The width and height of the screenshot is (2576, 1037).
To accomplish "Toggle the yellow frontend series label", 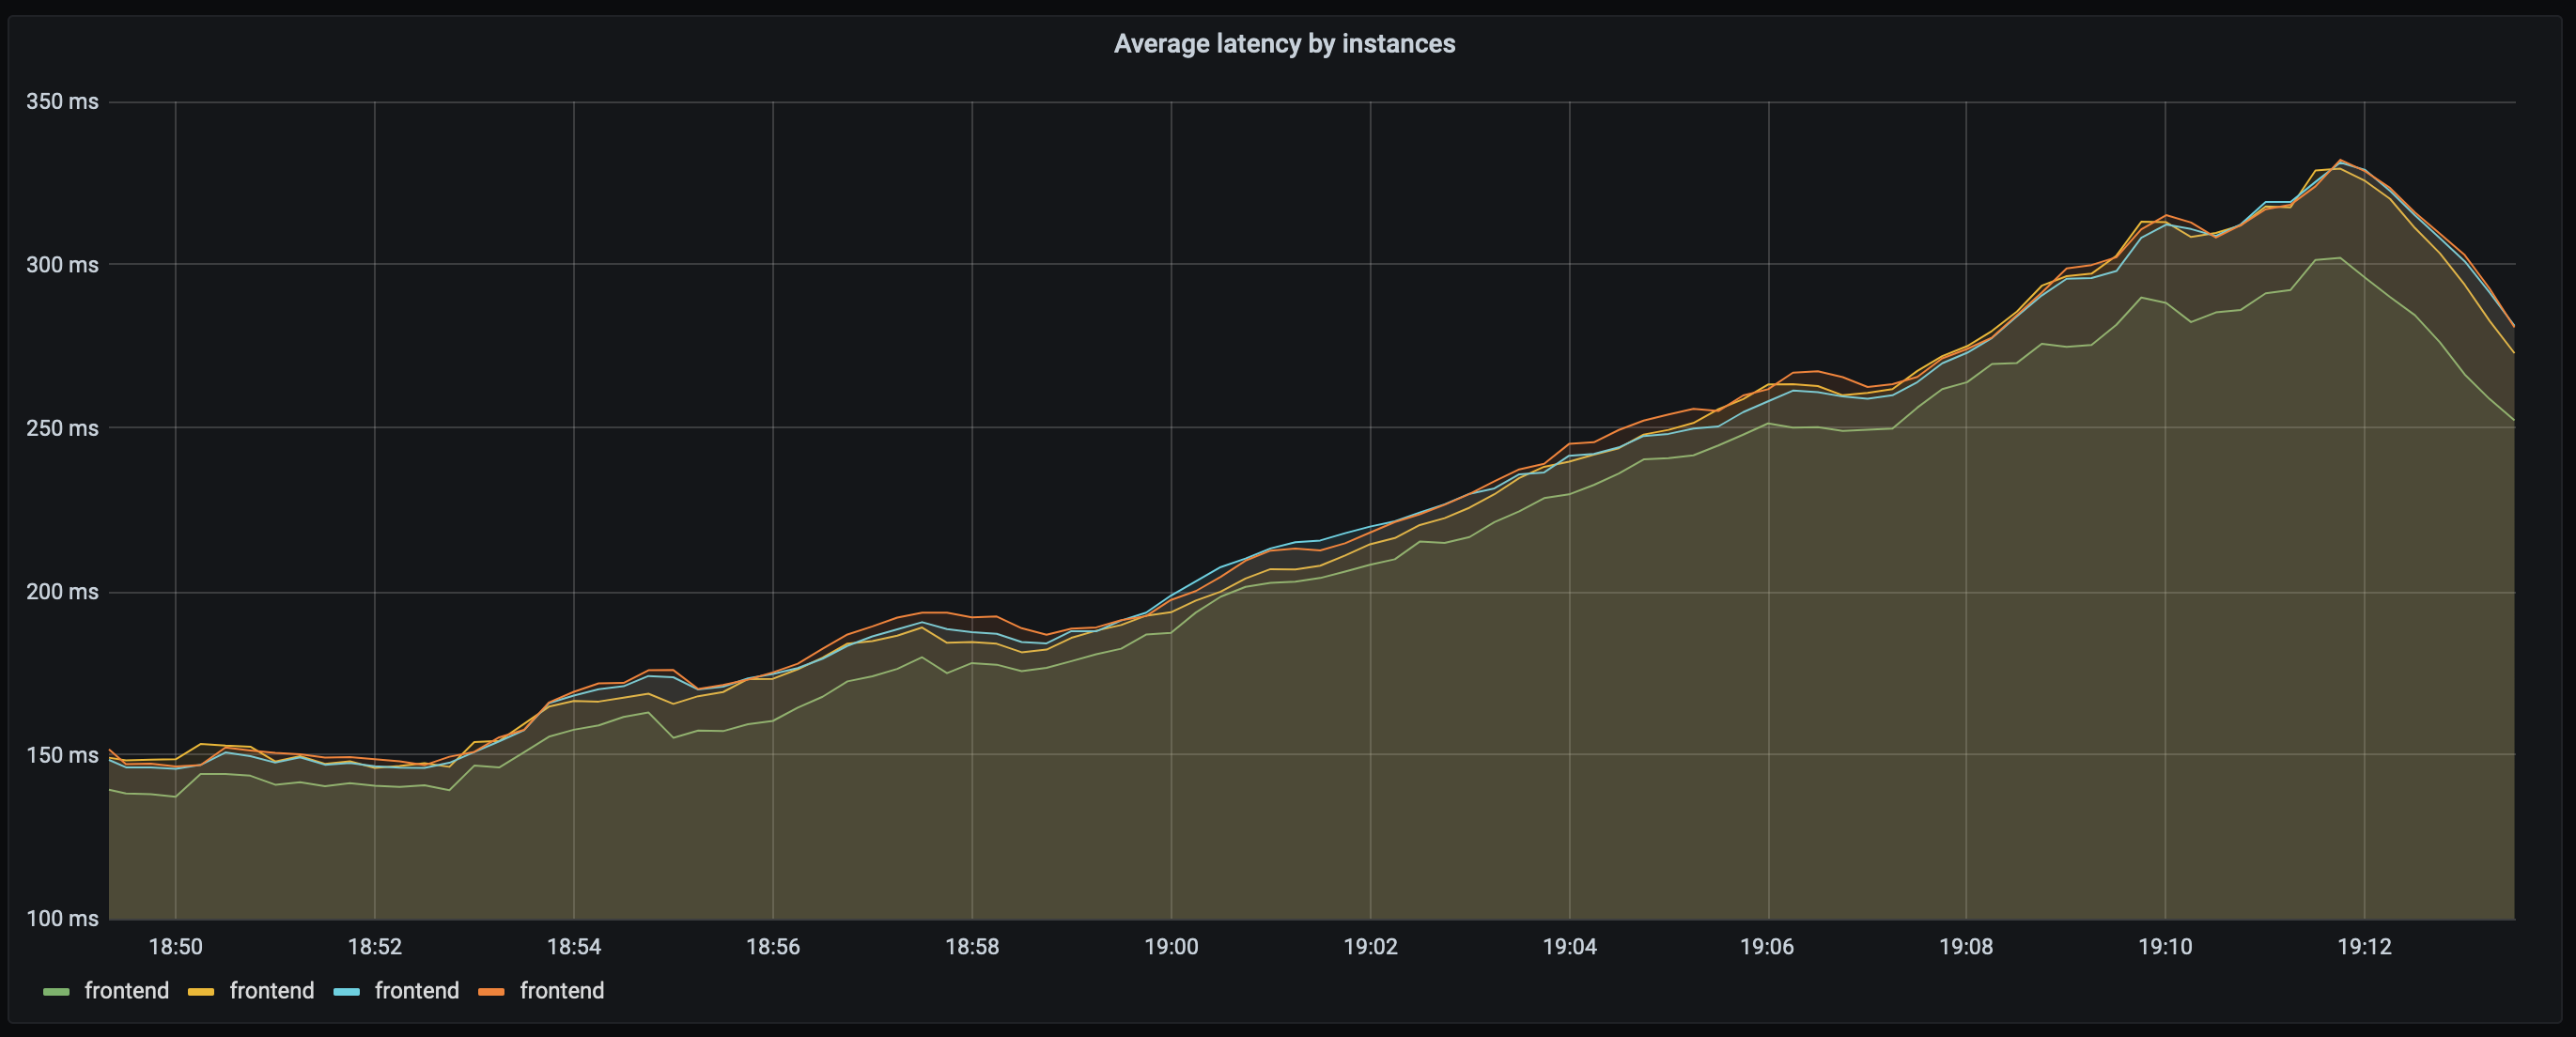I will coord(272,991).
